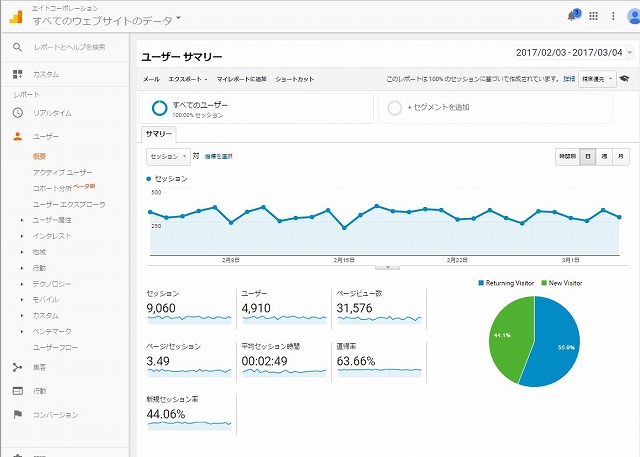Expand the インタレスト tree item
Image resolution: width=640 pixels, height=457 pixels.
[22, 236]
